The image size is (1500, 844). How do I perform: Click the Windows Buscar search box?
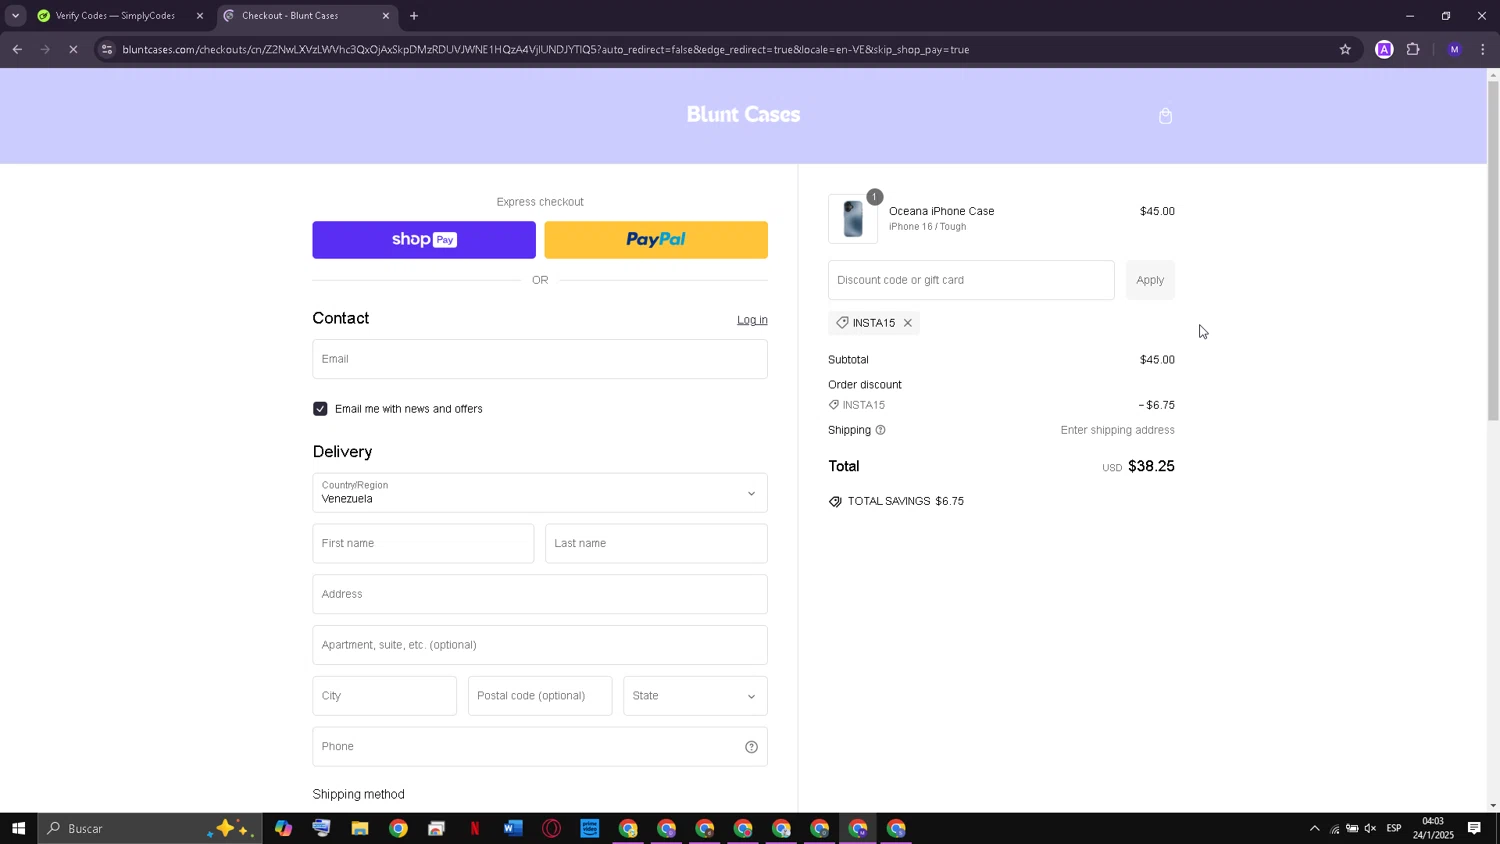[150, 828]
